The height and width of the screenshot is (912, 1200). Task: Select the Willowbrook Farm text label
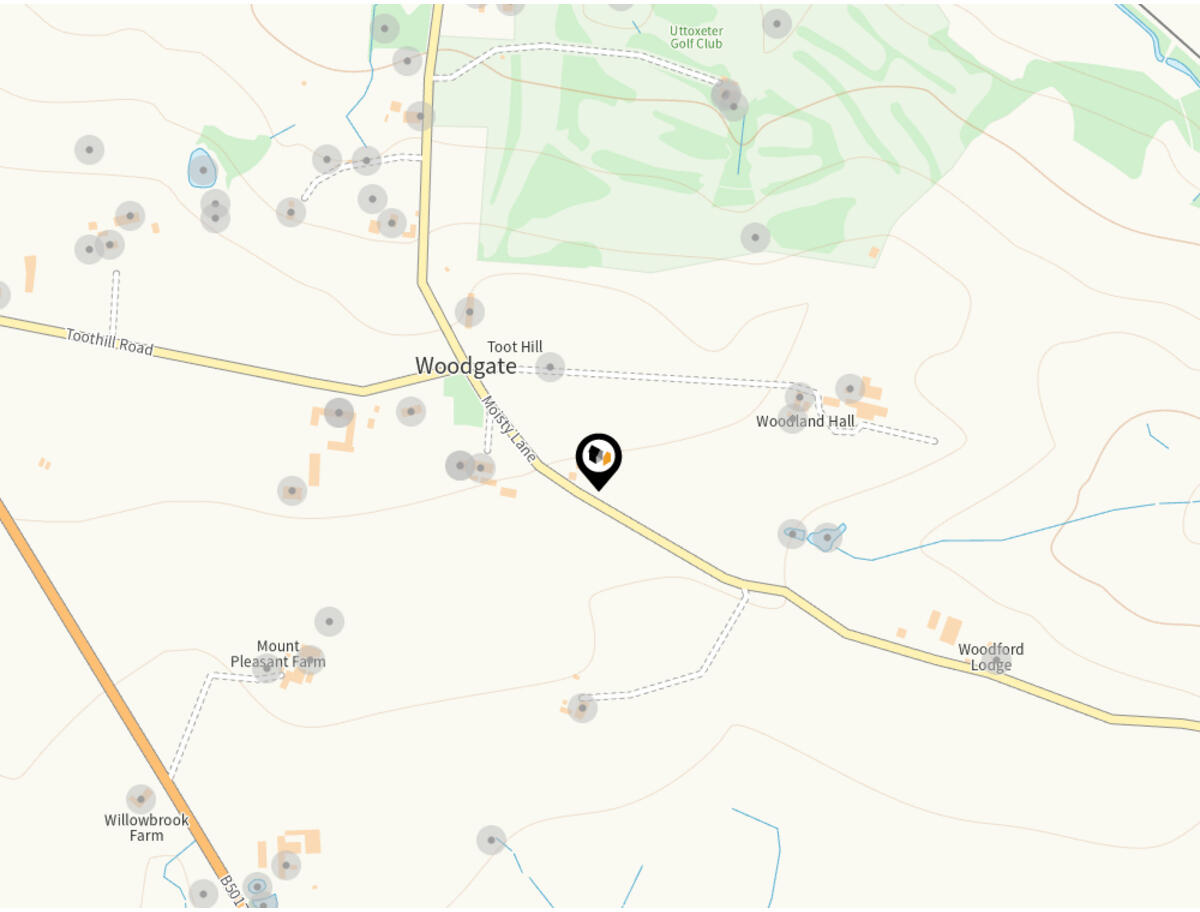[146, 827]
